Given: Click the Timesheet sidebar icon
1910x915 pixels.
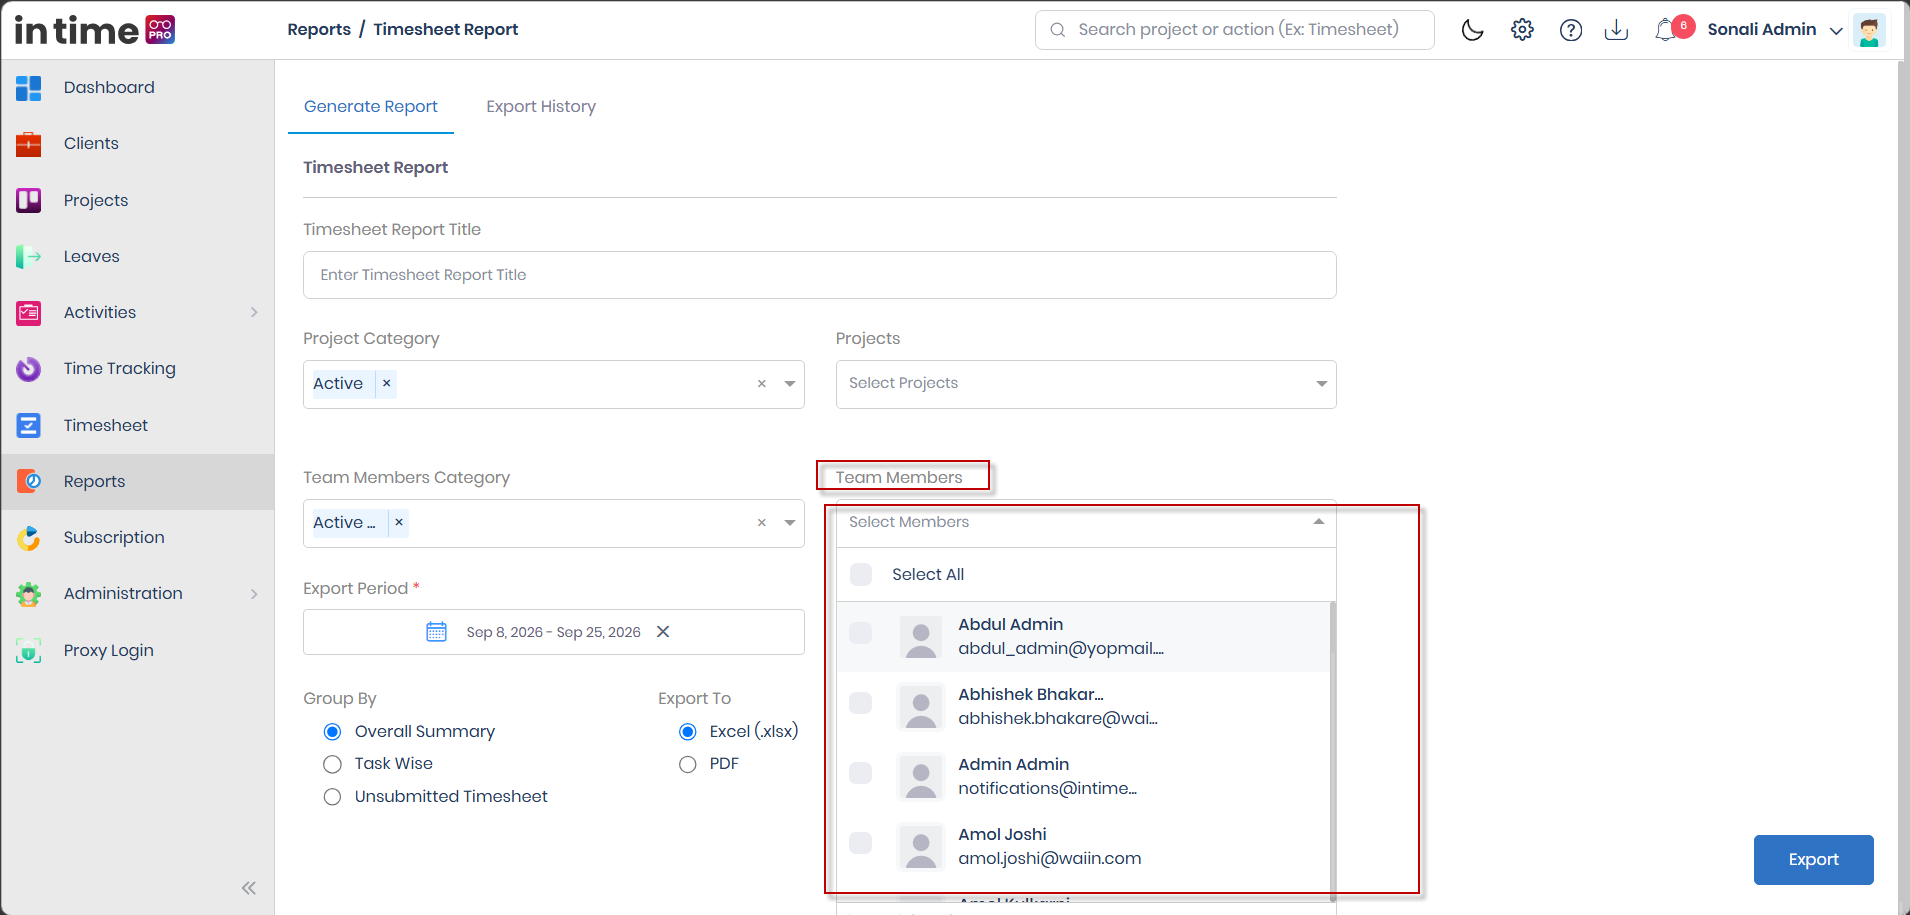Looking at the screenshot, I should [x=29, y=426].
